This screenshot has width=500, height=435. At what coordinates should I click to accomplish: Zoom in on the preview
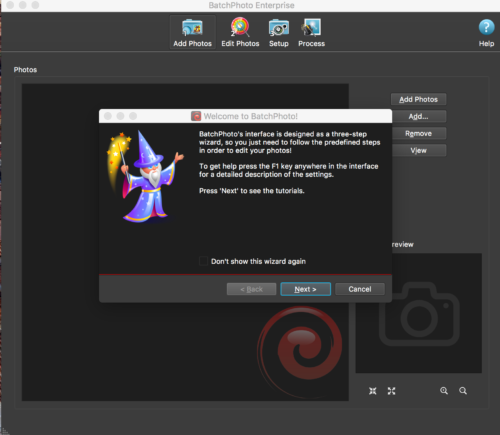click(444, 391)
